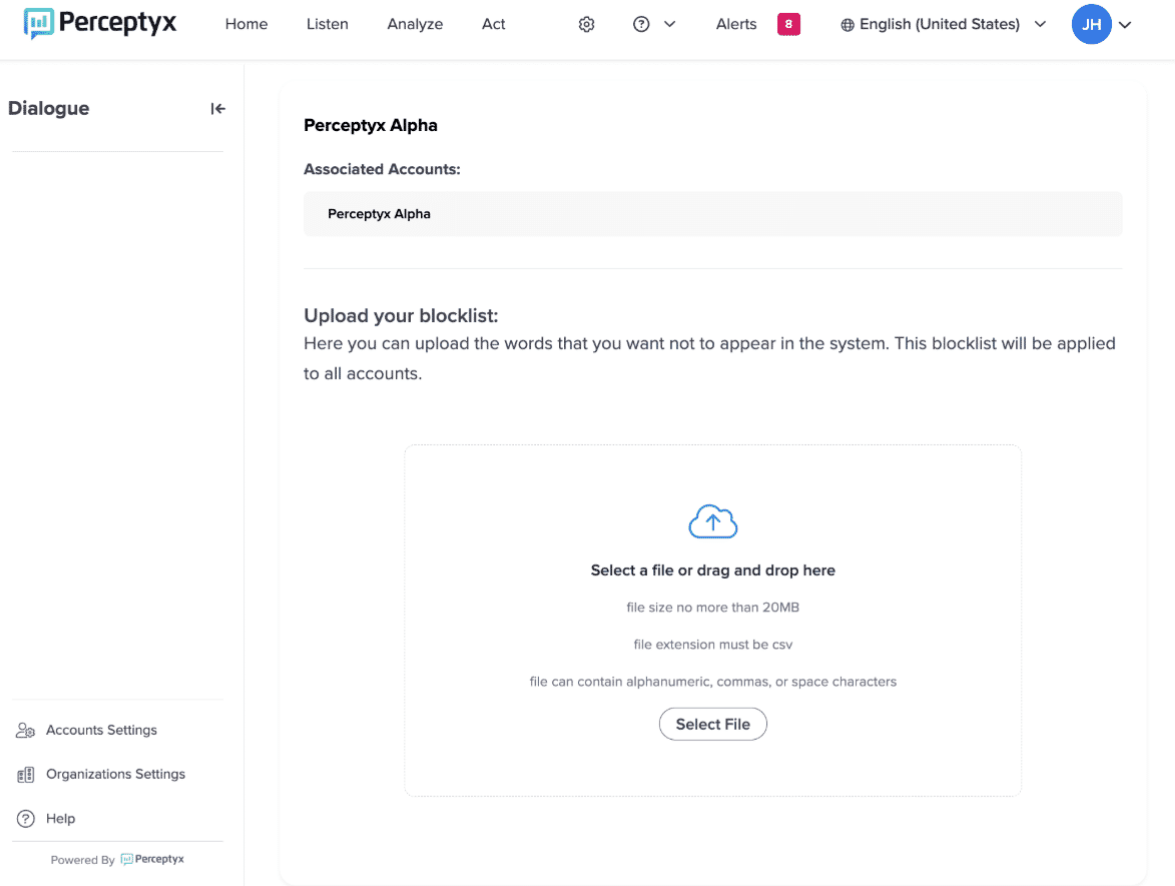
Task: Click the JH user avatar
Action: click(1091, 24)
